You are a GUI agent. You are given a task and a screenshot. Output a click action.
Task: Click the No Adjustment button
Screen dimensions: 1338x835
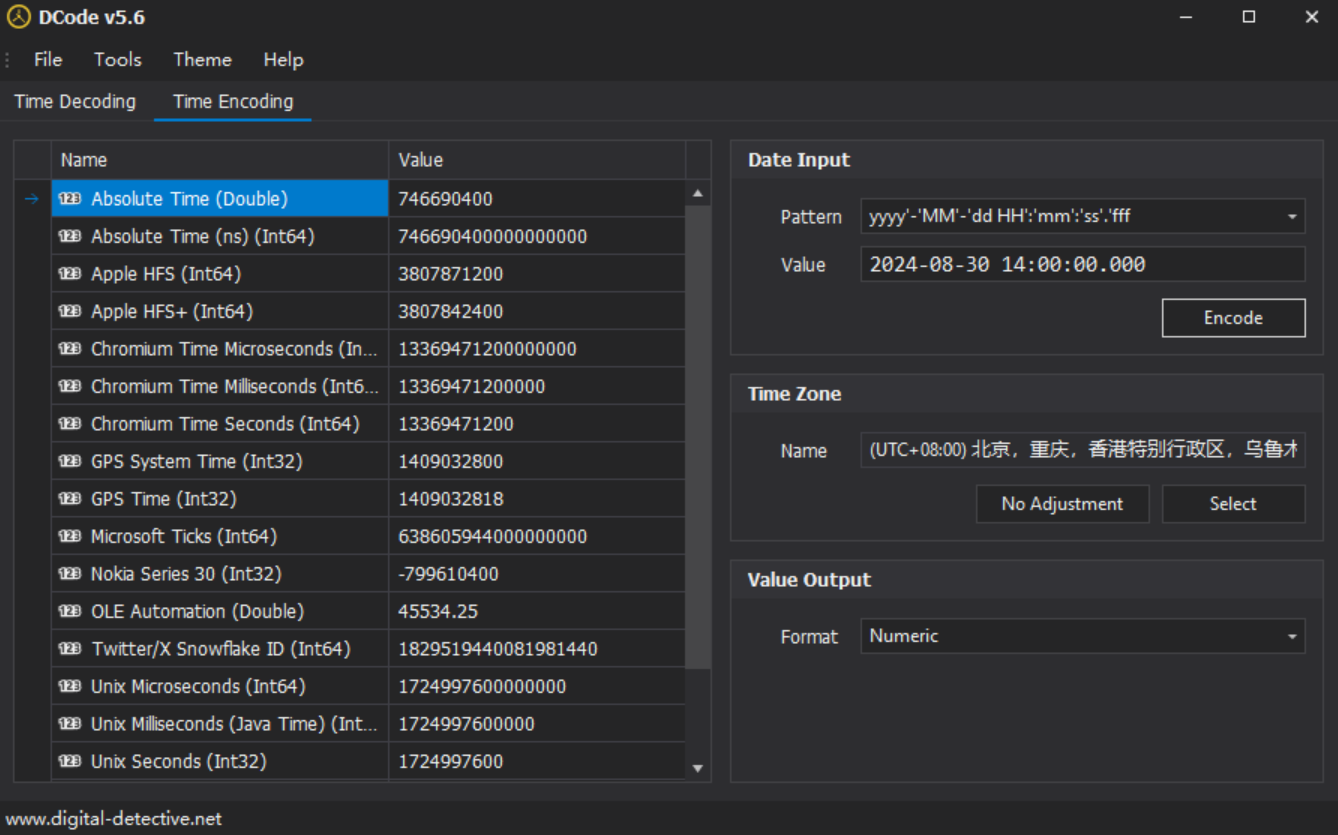pos(1062,504)
